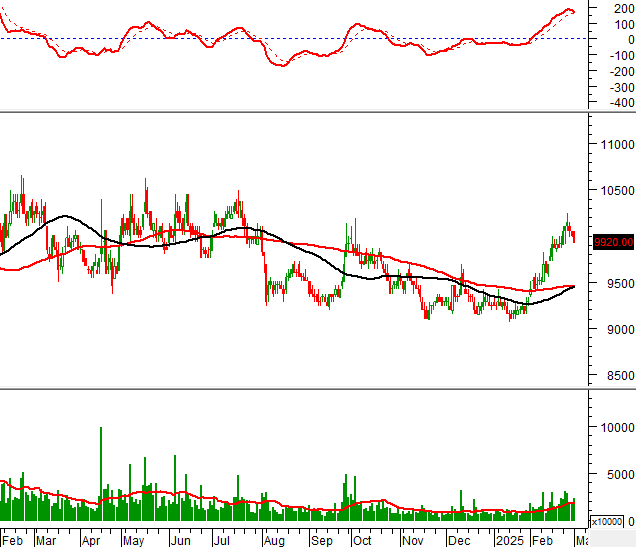
Task: Select the 8500 price axis label
Action: (x=621, y=375)
